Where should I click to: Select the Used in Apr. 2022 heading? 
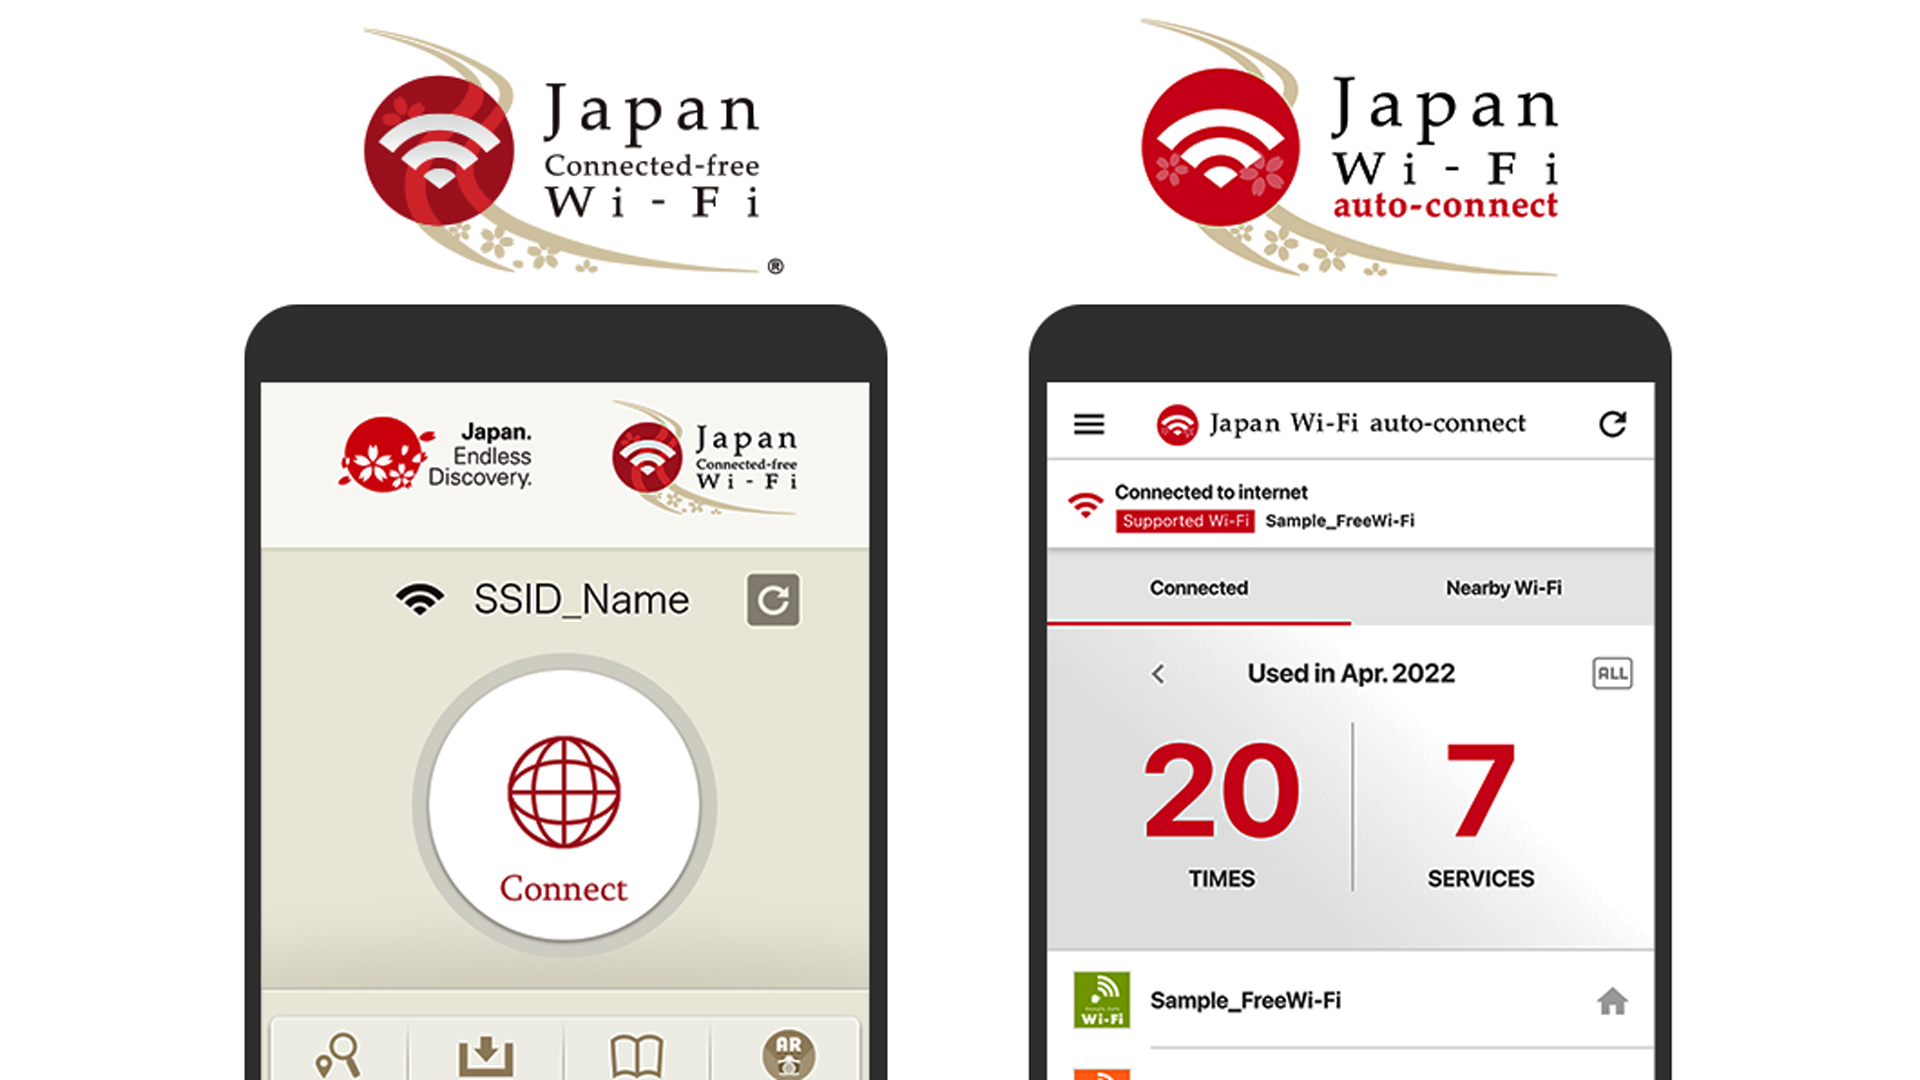1351,674
